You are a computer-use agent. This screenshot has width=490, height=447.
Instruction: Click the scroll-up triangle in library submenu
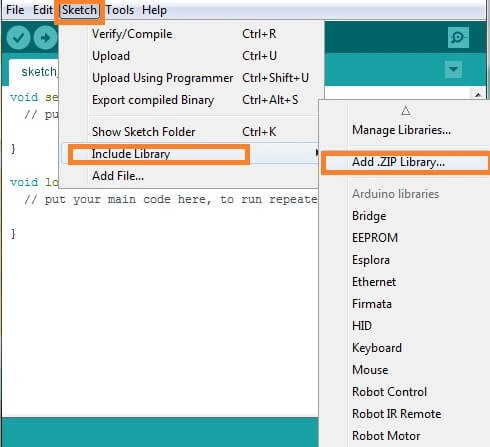[x=405, y=110]
